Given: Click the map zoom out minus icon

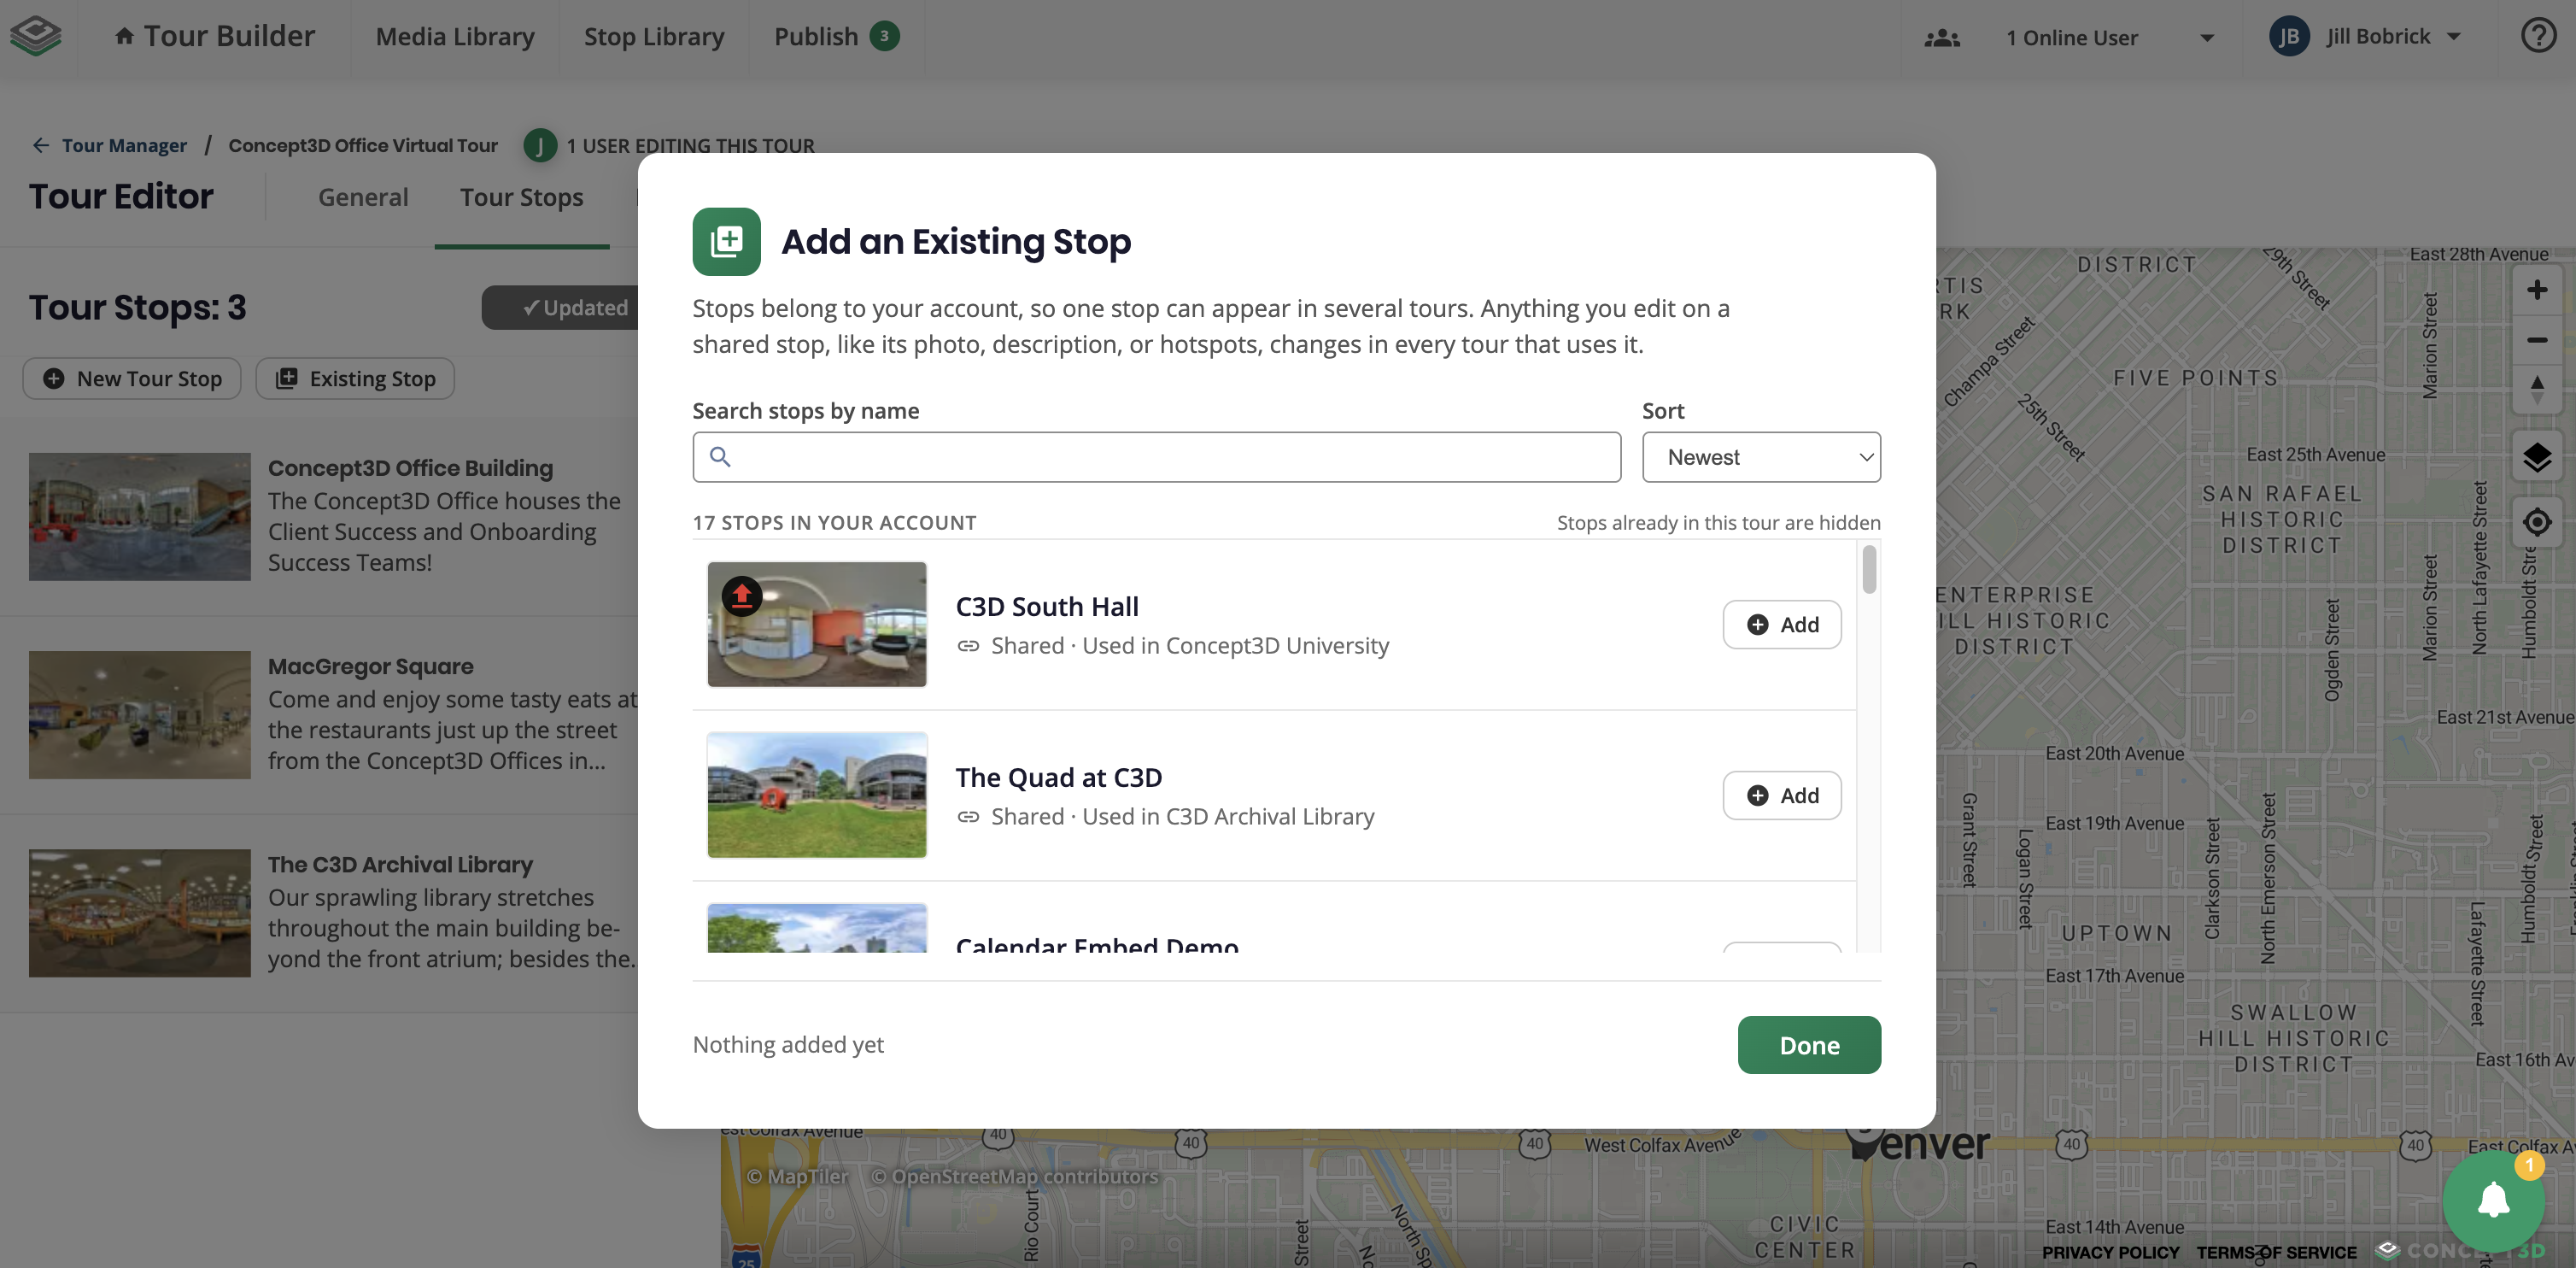Looking at the screenshot, I should [x=2537, y=340].
